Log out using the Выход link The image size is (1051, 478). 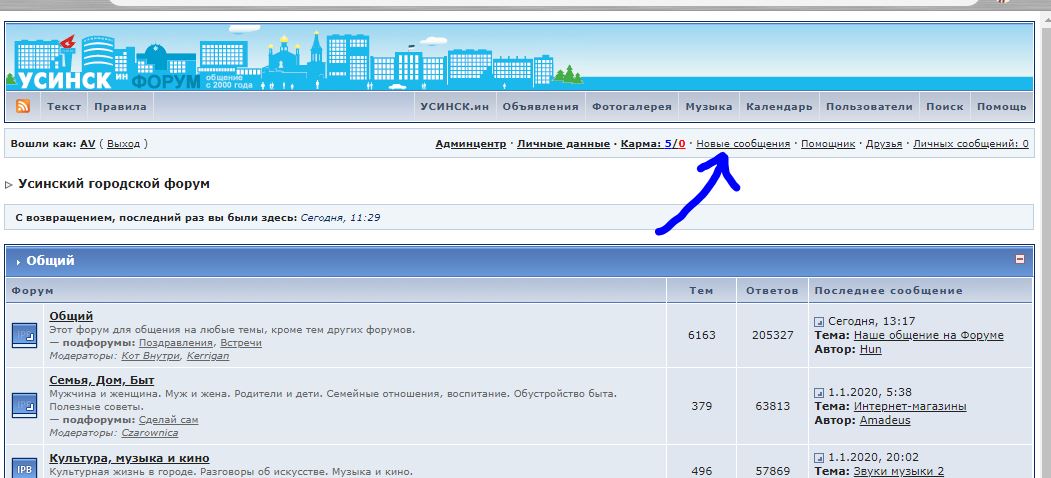pyautogui.click(x=123, y=144)
